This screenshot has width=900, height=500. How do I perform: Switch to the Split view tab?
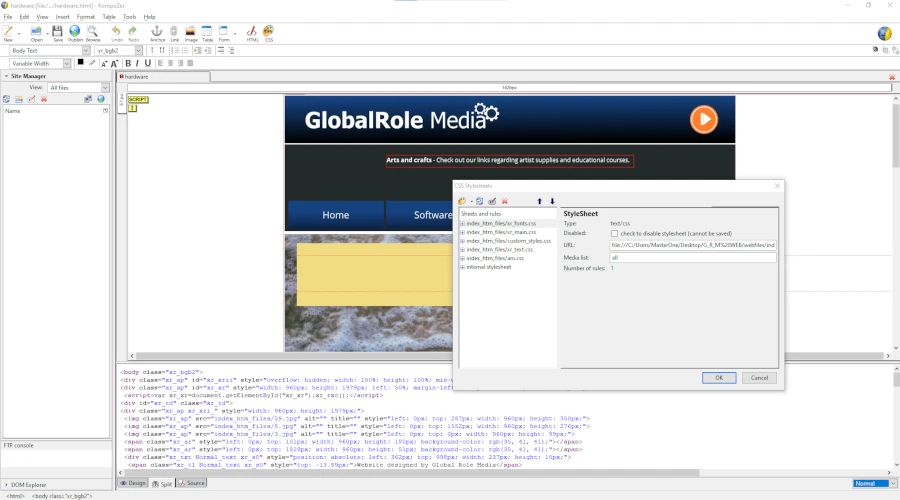point(162,483)
